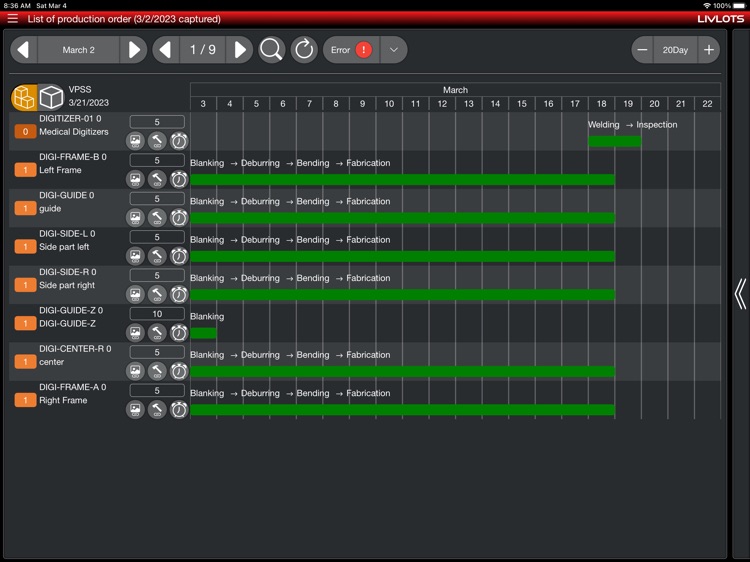Open stopwatch for DIGI-FRAME-A

point(179,409)
